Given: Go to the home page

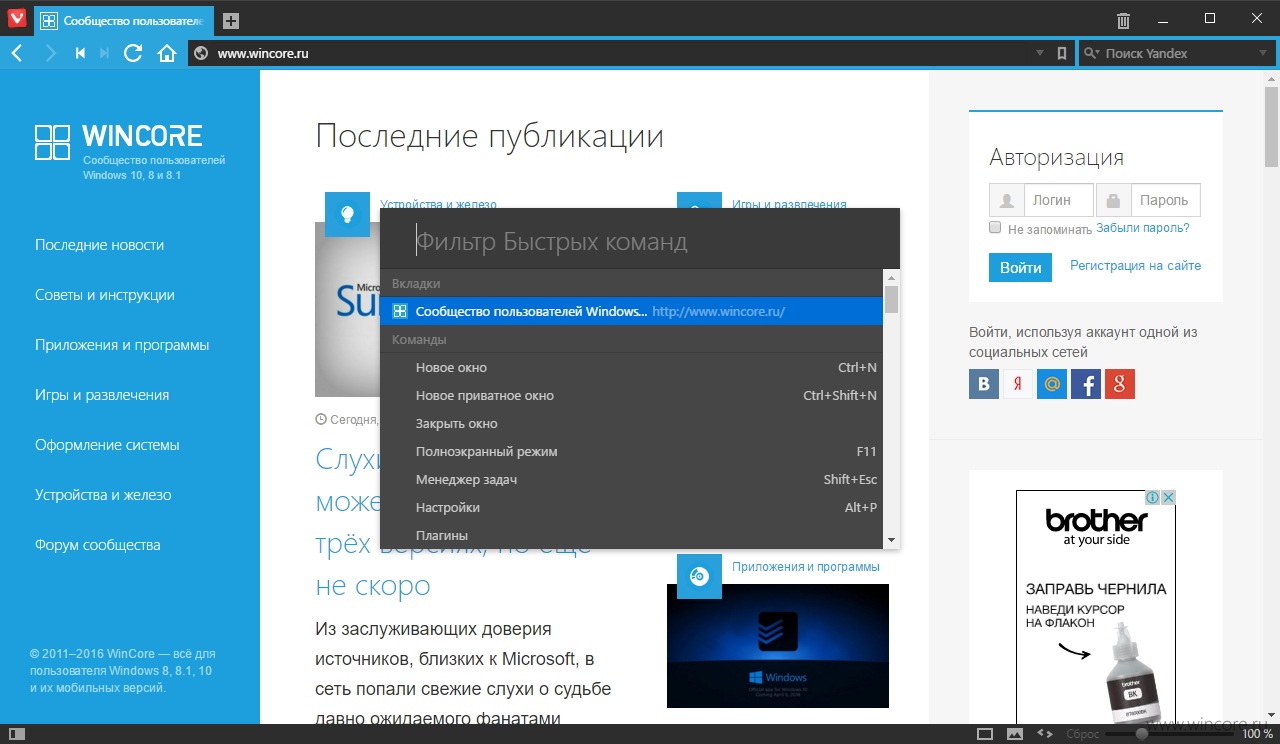Looking at the screenshot, I should coord(167,54).
